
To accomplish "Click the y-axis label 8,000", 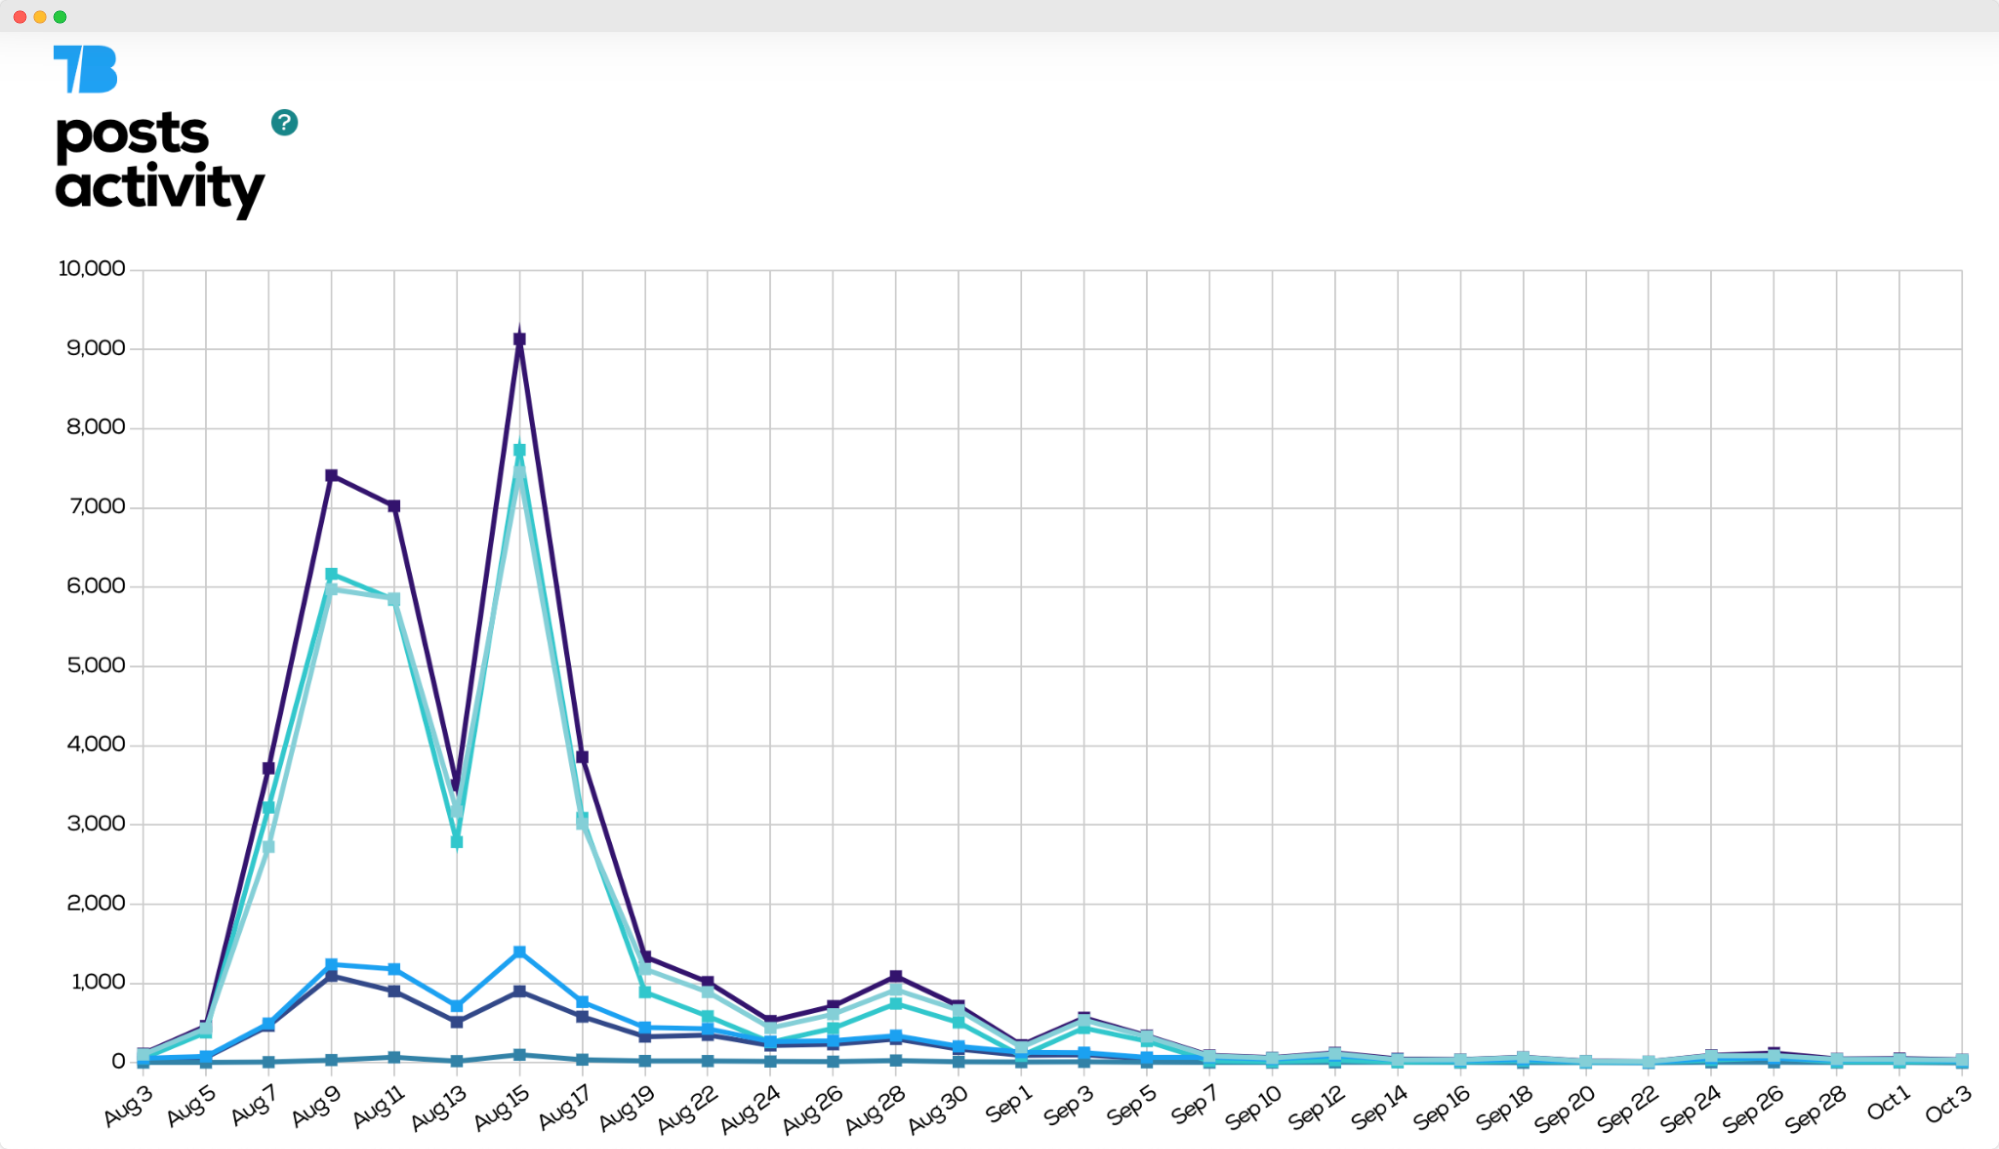I will (96, 427).
